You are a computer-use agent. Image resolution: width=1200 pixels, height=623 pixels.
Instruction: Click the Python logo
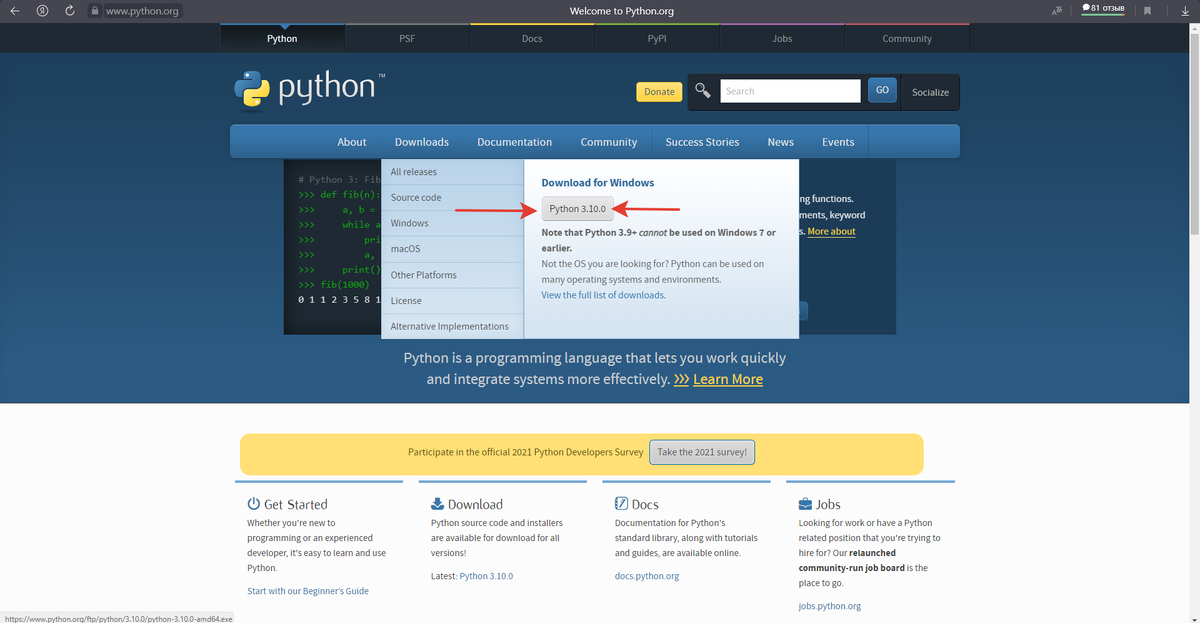(309, 89)
